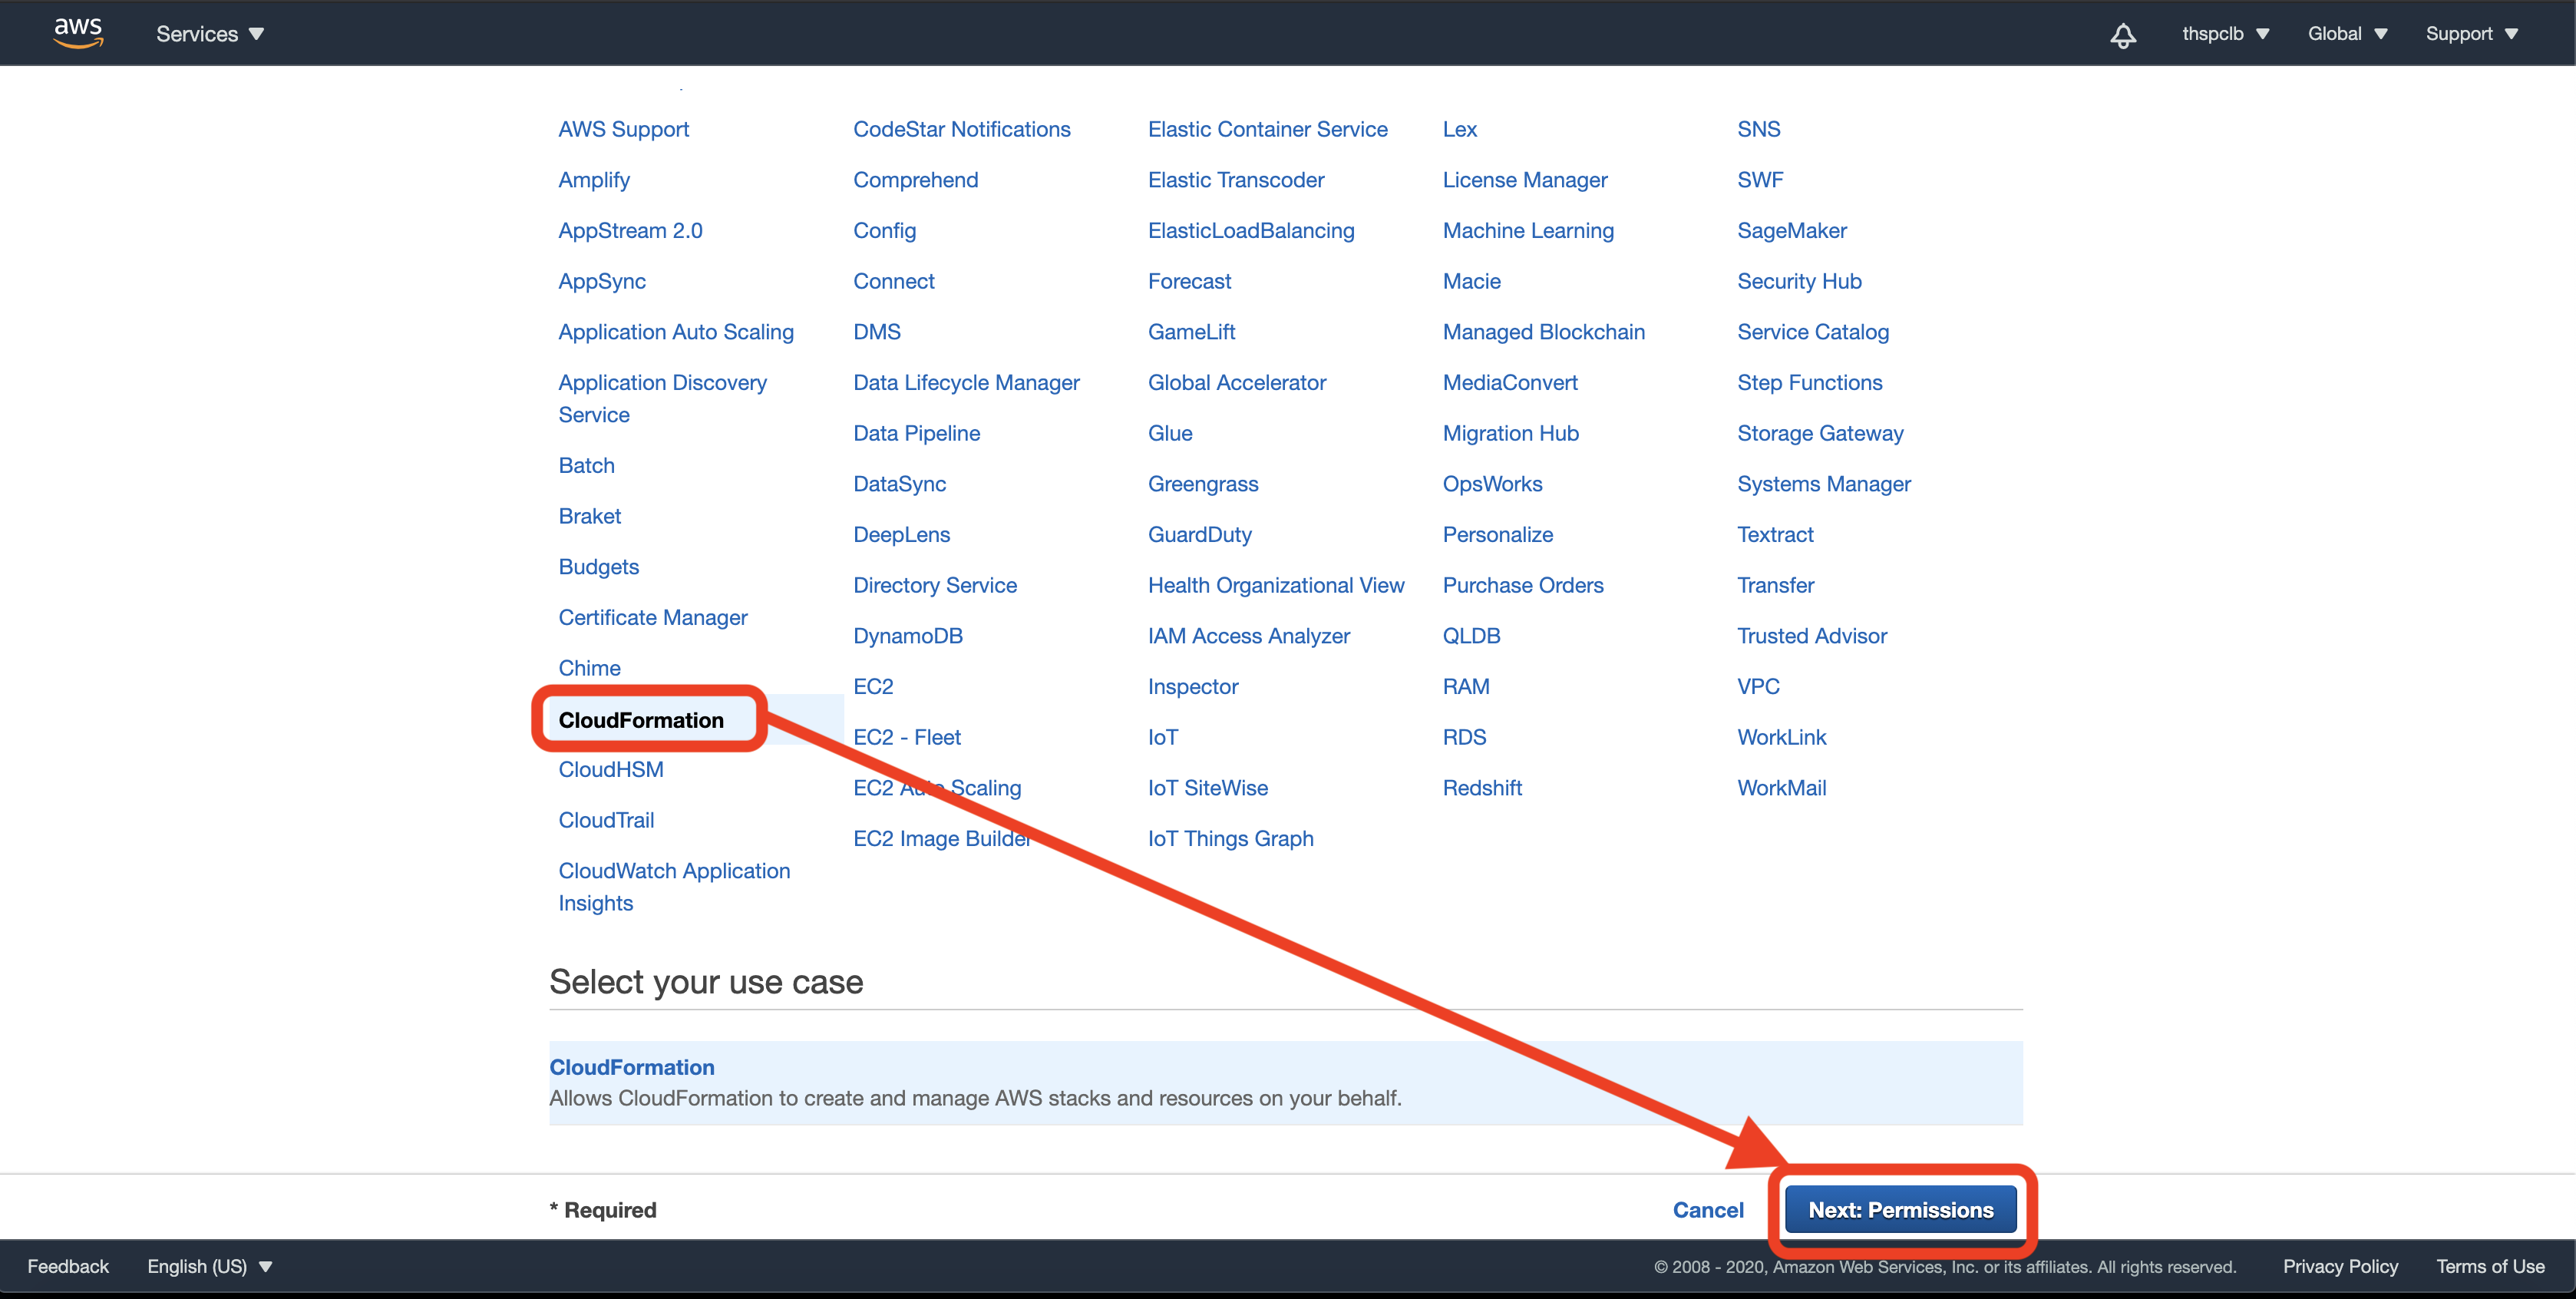Choose Systems Manager service
Viewport: 2576px width, 1299px height.
(1824, 484)
